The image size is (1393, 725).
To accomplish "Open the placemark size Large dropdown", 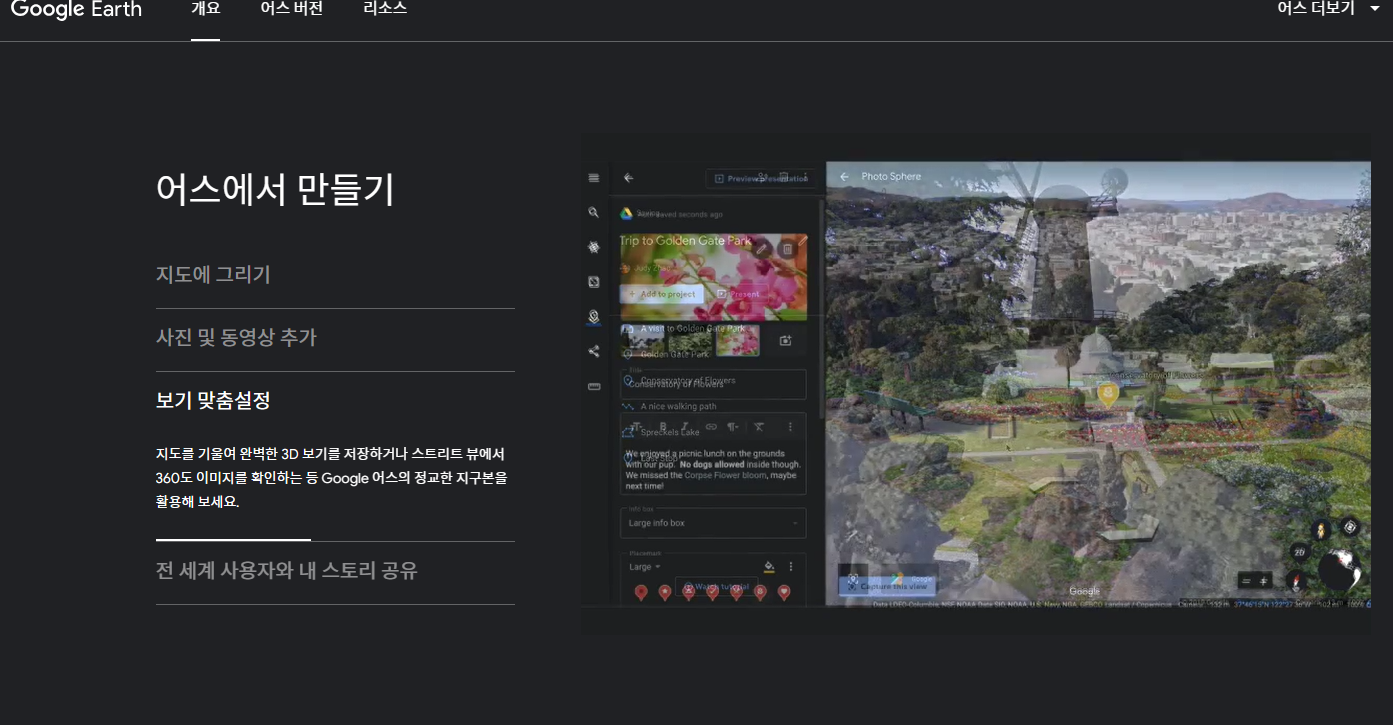I will 644,567.
